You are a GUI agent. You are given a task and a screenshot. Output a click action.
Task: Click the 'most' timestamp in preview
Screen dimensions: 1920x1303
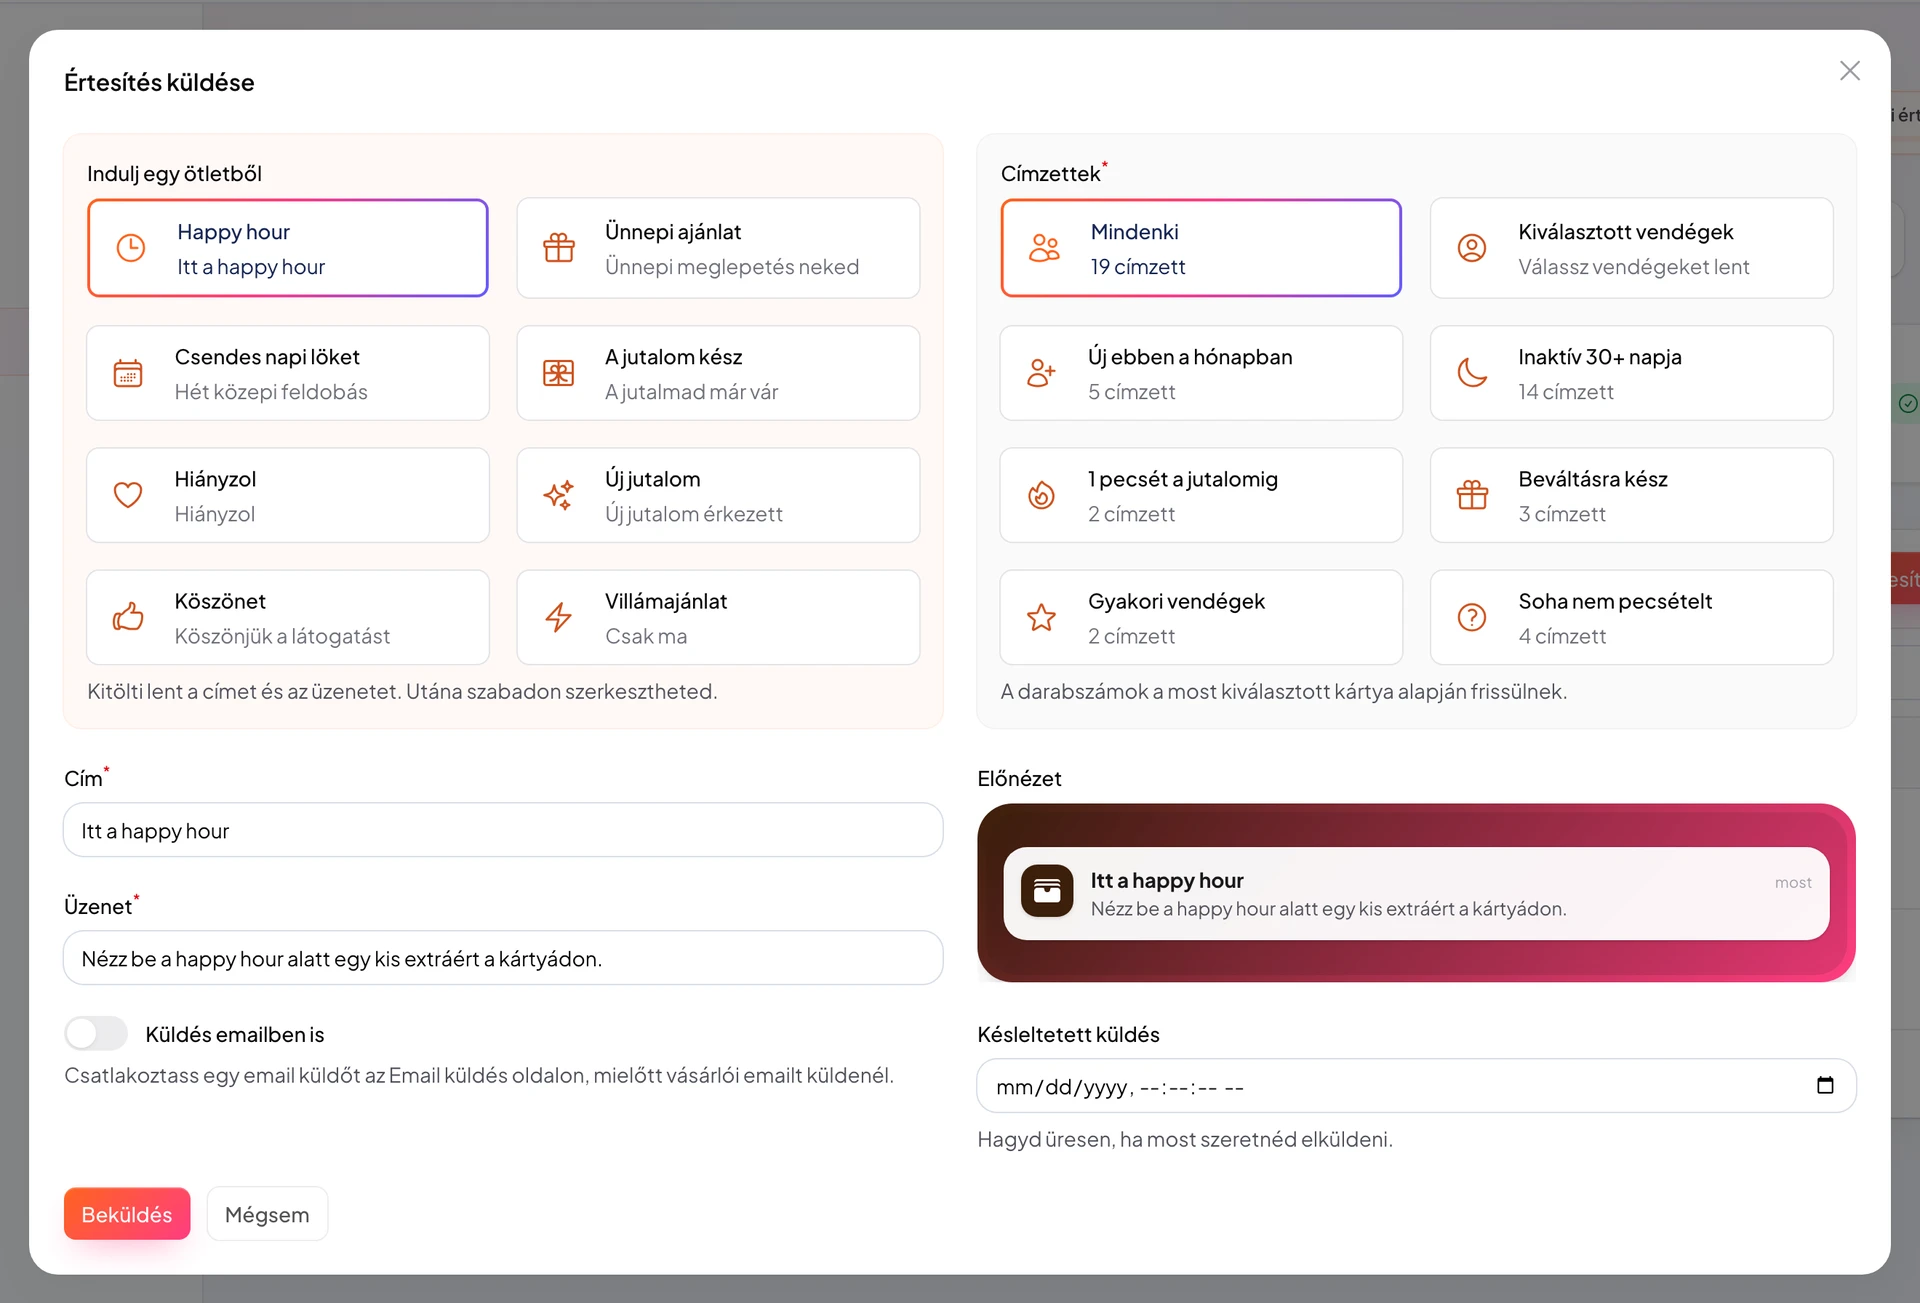coord(1793,882)
